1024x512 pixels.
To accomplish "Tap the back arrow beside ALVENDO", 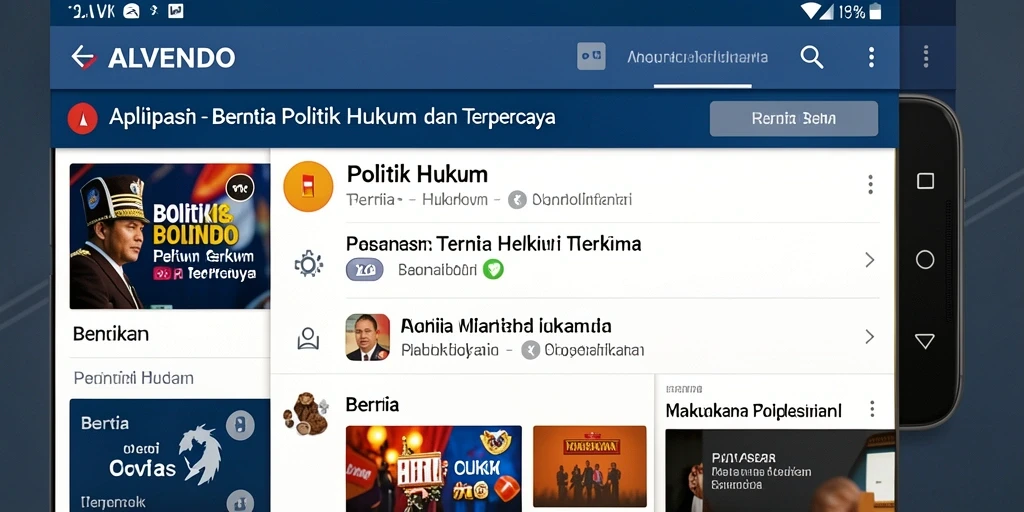I will click(x=84, y=57).
